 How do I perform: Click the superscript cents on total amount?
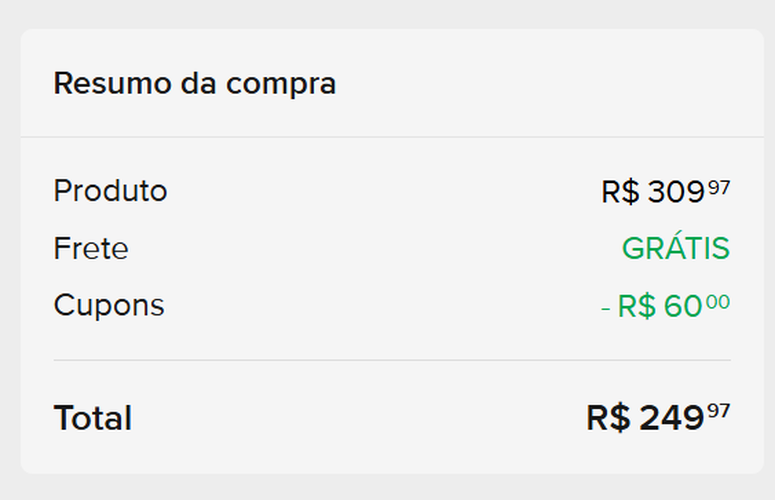(719, 411)
